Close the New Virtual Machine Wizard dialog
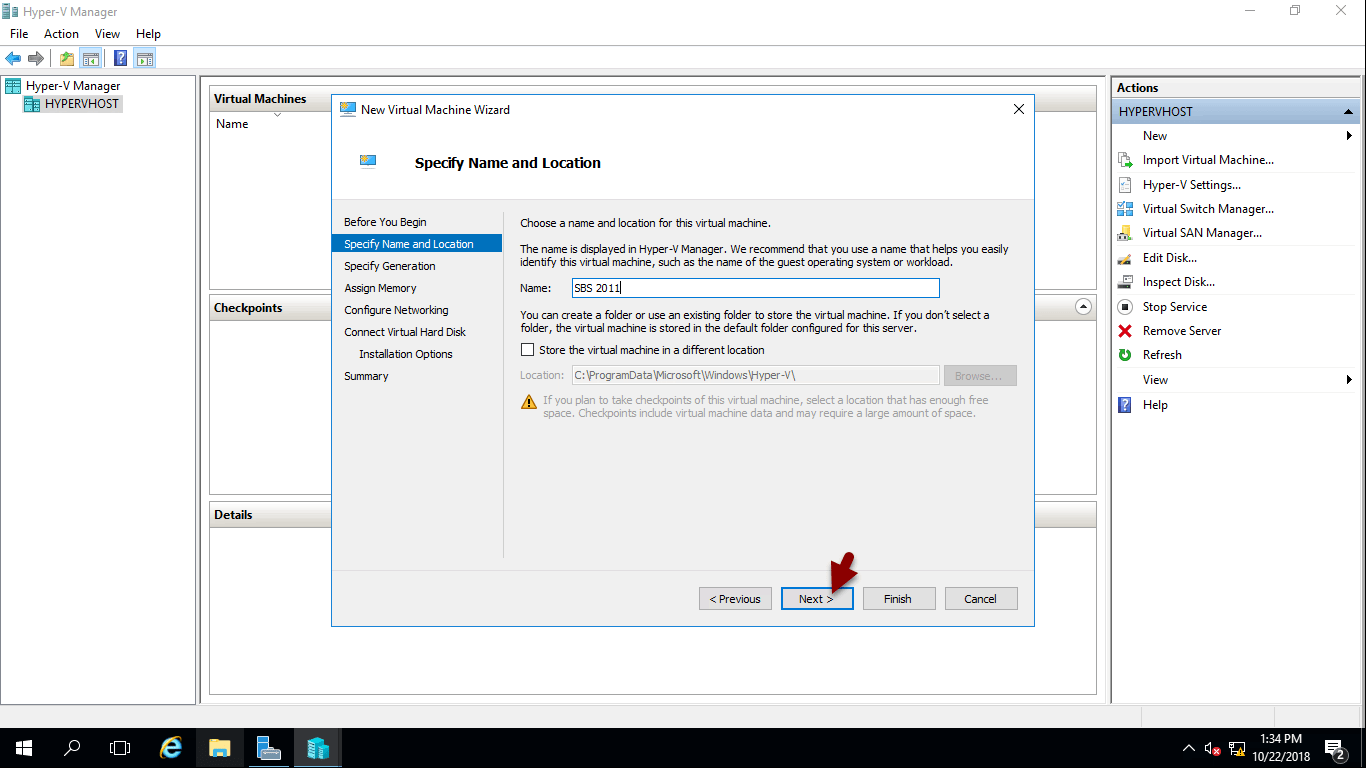The width and height of the screenshot is (1366, 768). [x=1019, y=109]
